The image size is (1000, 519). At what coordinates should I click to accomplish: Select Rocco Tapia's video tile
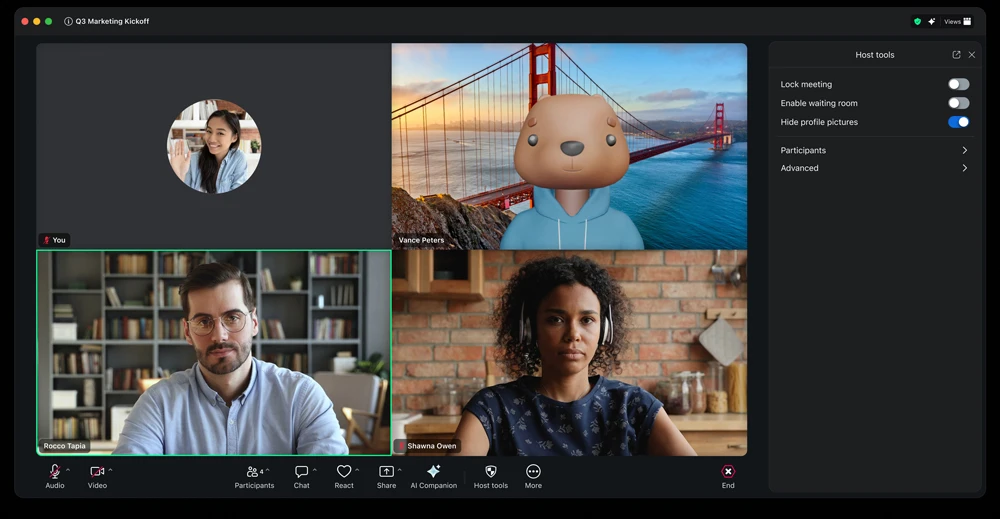[213, 352]
